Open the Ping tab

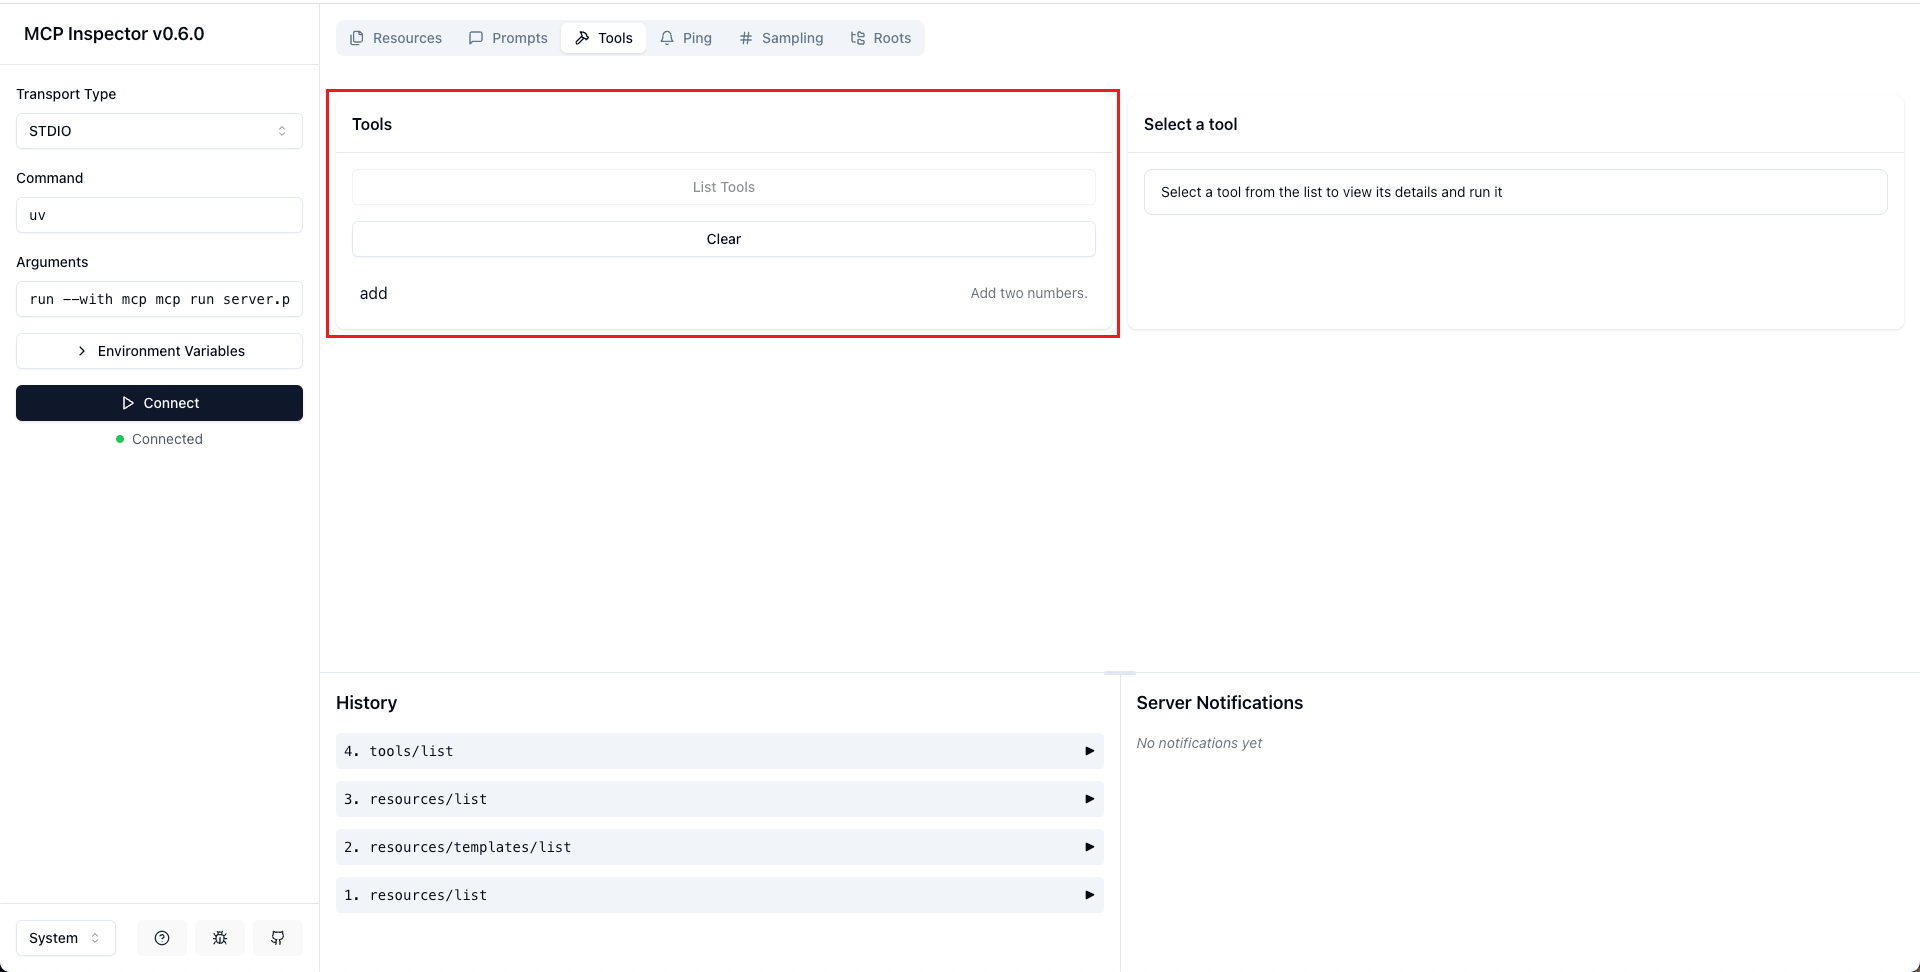(x=686, y=38)
